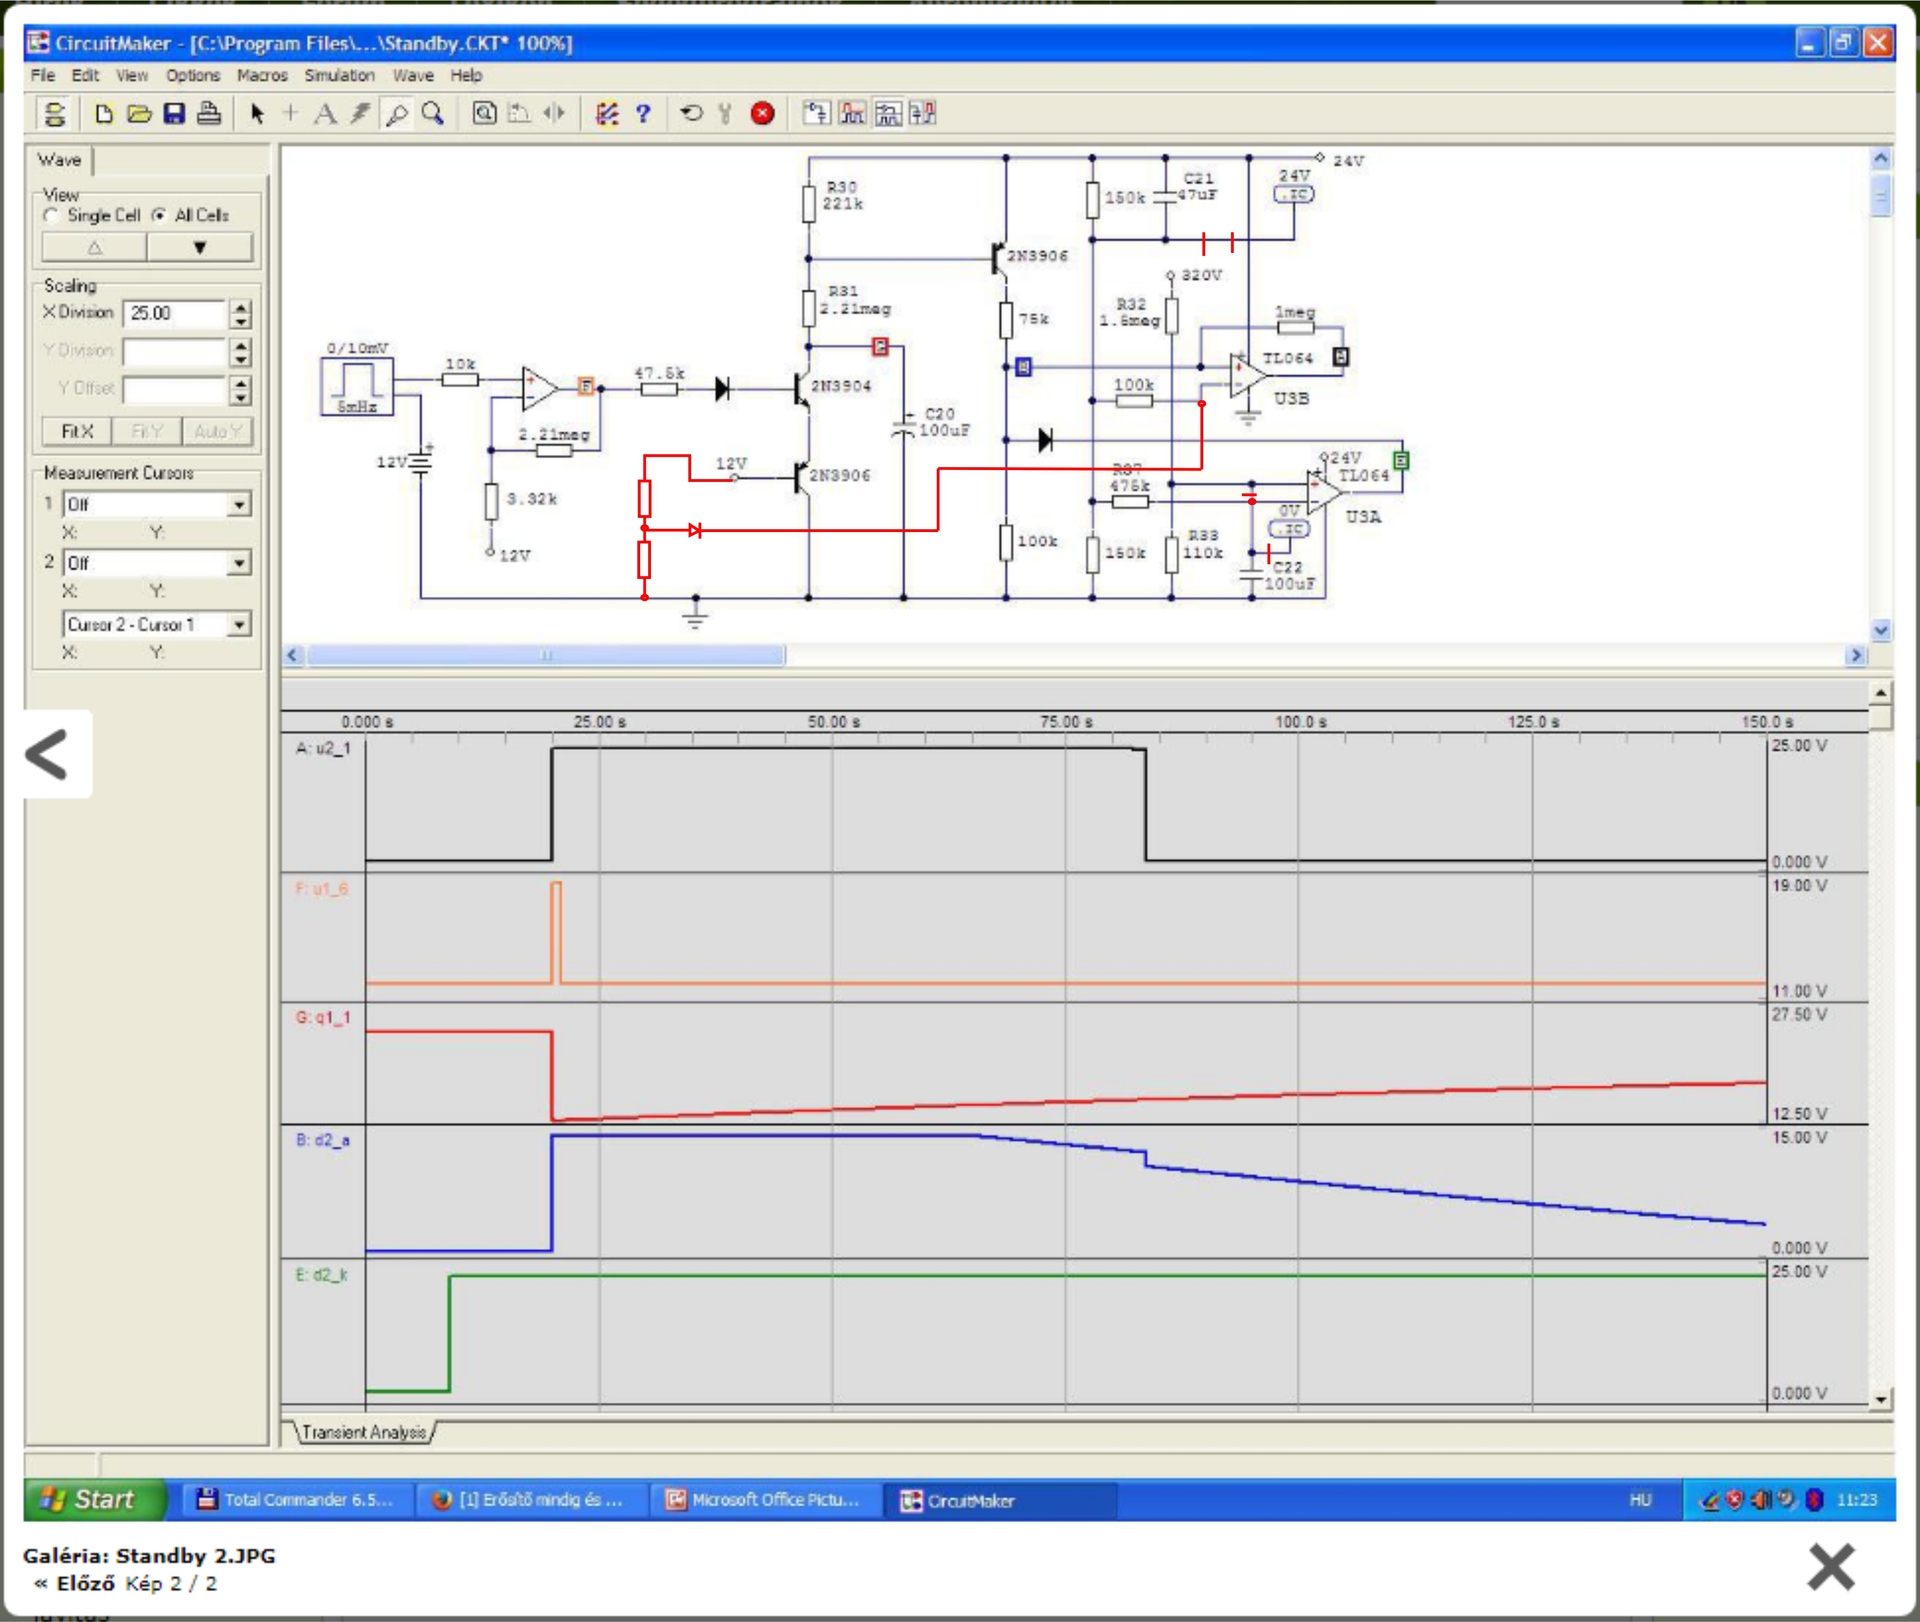
Task: Select the magnifier zoom tool
Action: point(432,114)
